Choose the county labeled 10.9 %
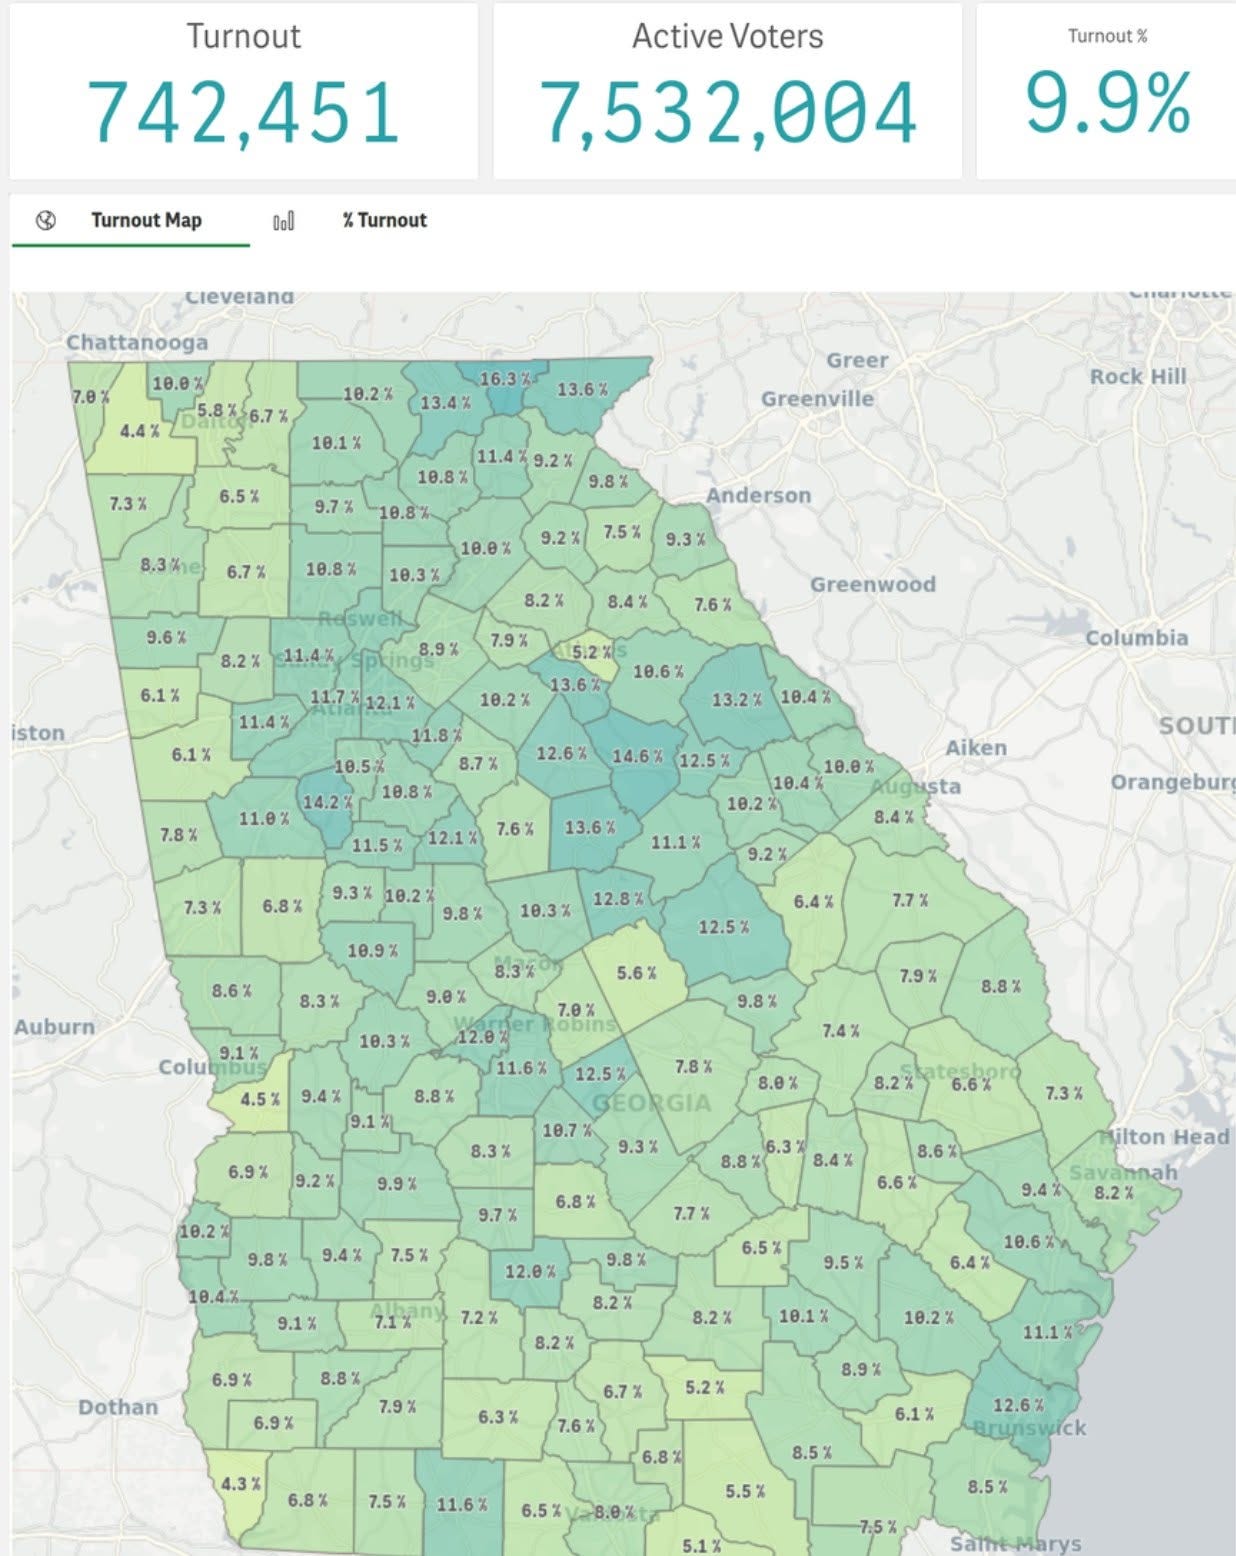1236x1556 pixels. click(372, 950)
